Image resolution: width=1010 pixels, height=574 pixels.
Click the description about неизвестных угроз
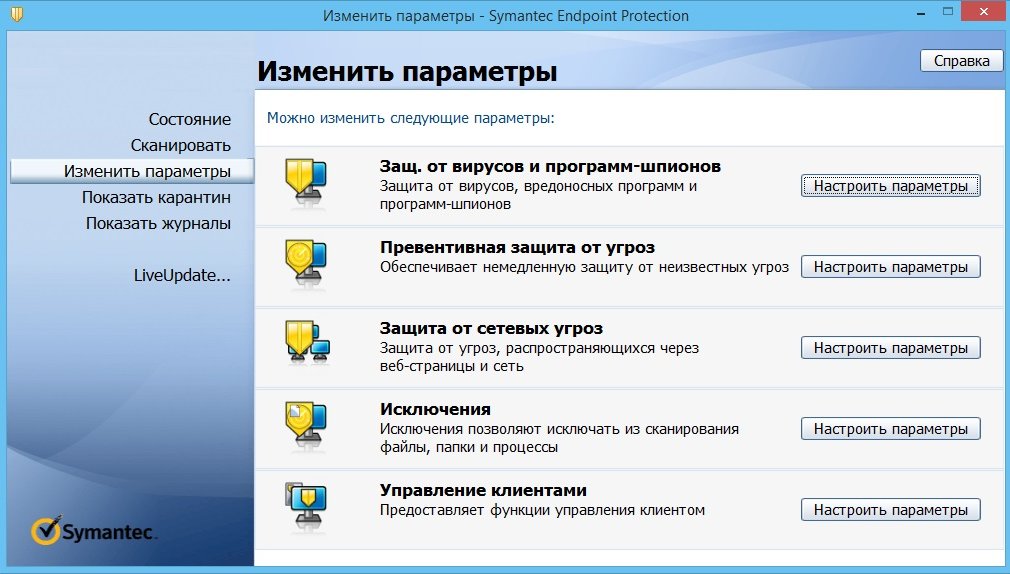584,267
